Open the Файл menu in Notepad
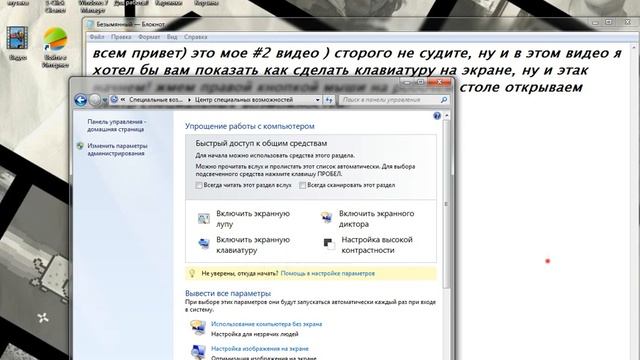Image resolution: width=640 pixels, height=360 pixels. (x=97, y=37)
